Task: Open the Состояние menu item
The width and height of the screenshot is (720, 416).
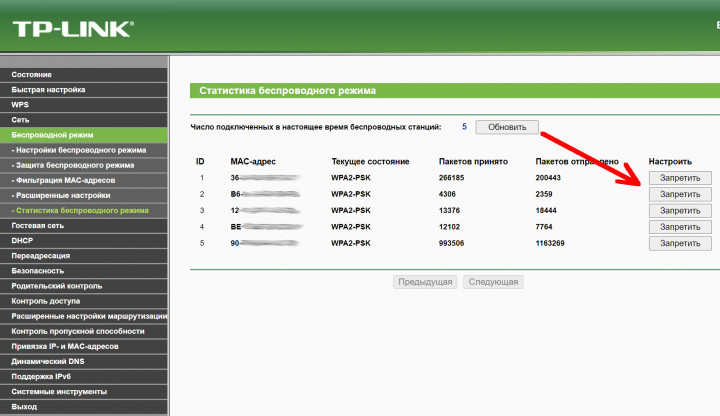Action: click(x=32, y=75)
